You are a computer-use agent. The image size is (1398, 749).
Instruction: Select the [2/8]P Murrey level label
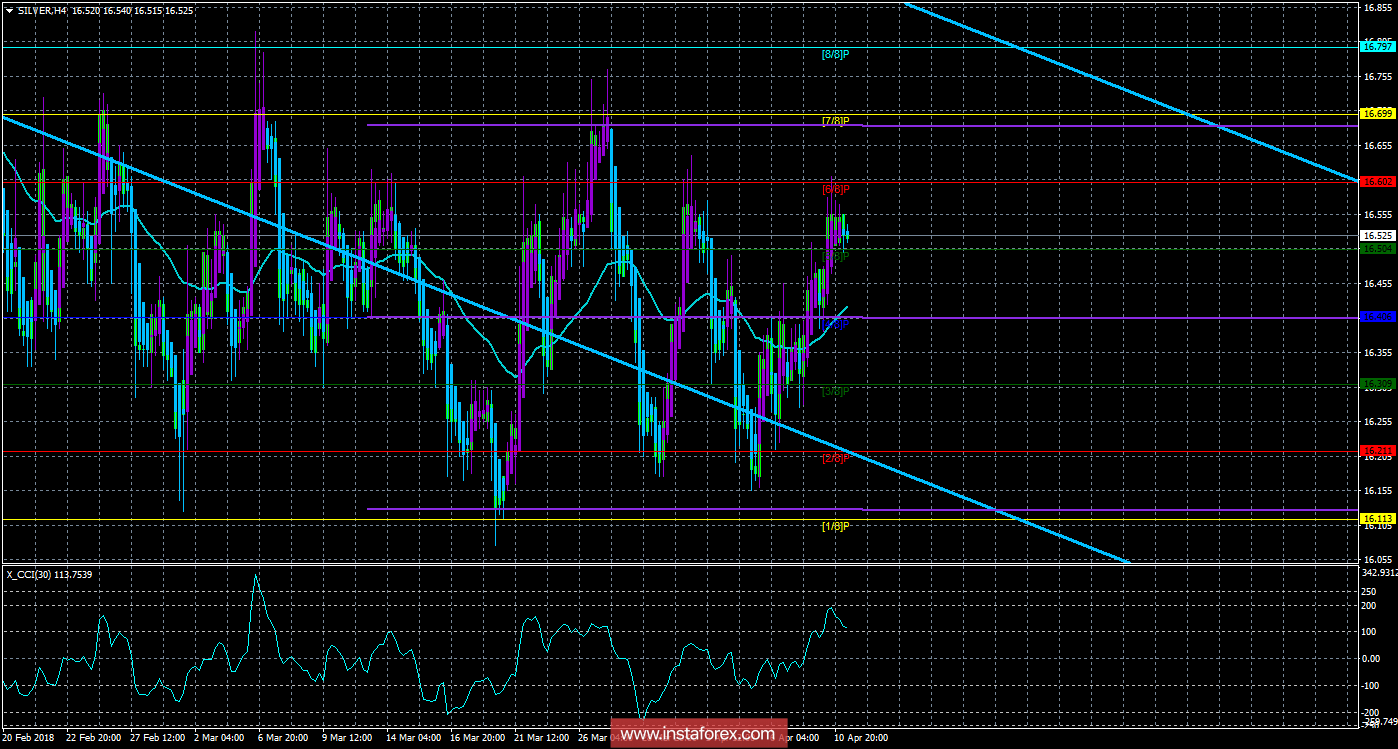835,458
